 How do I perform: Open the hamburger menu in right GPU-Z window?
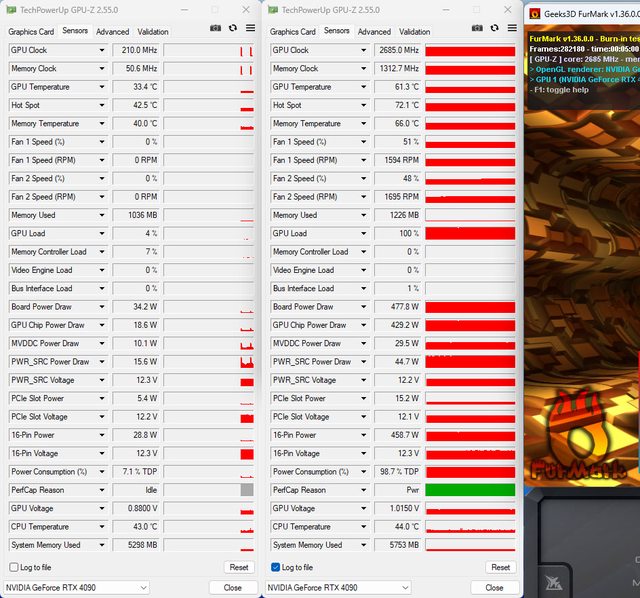tap(510, 29)
